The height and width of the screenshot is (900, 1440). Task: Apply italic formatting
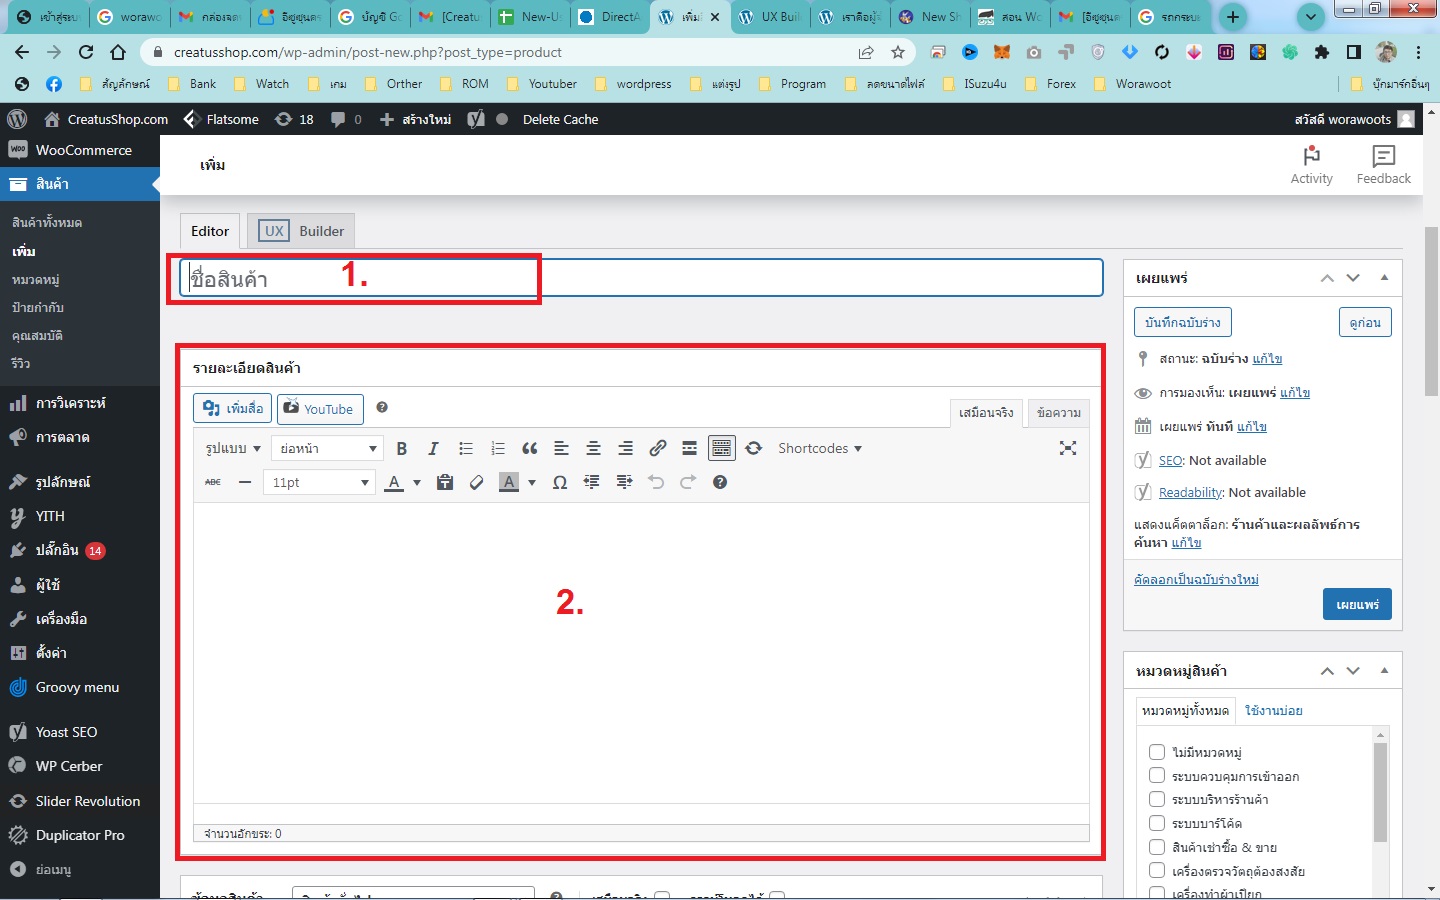point(433,449)
